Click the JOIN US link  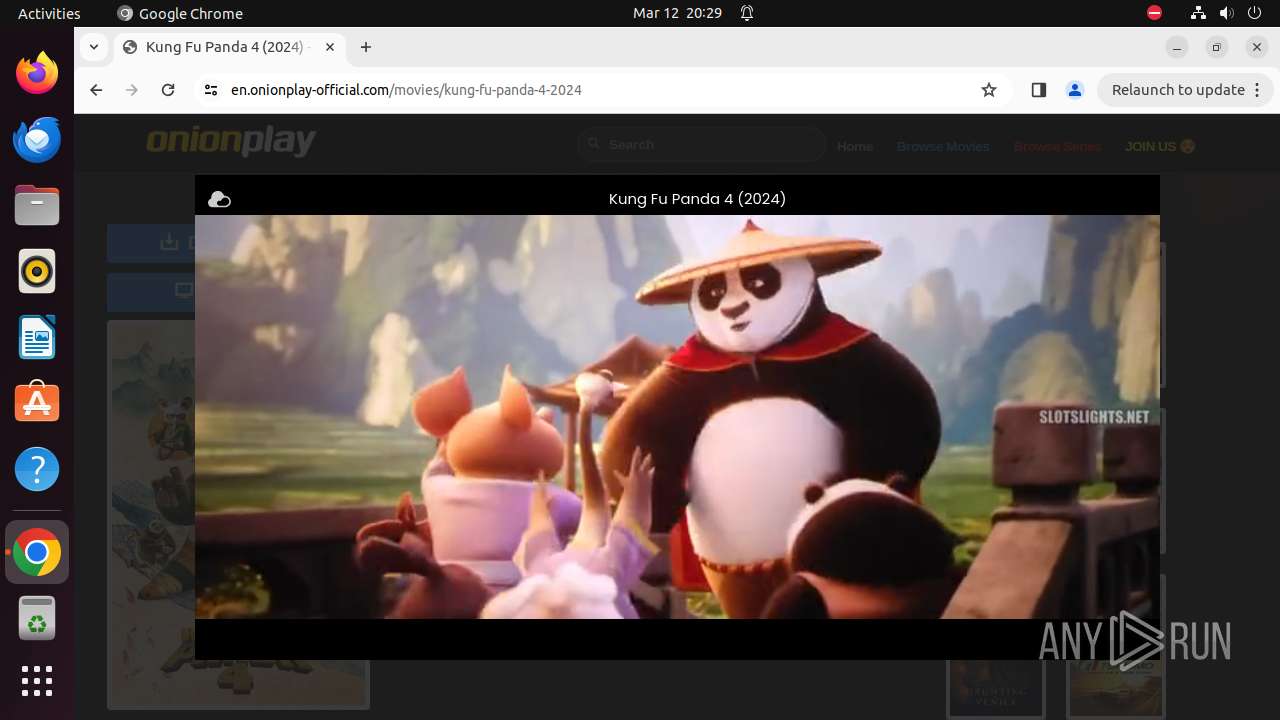(x=1160, y=146)
